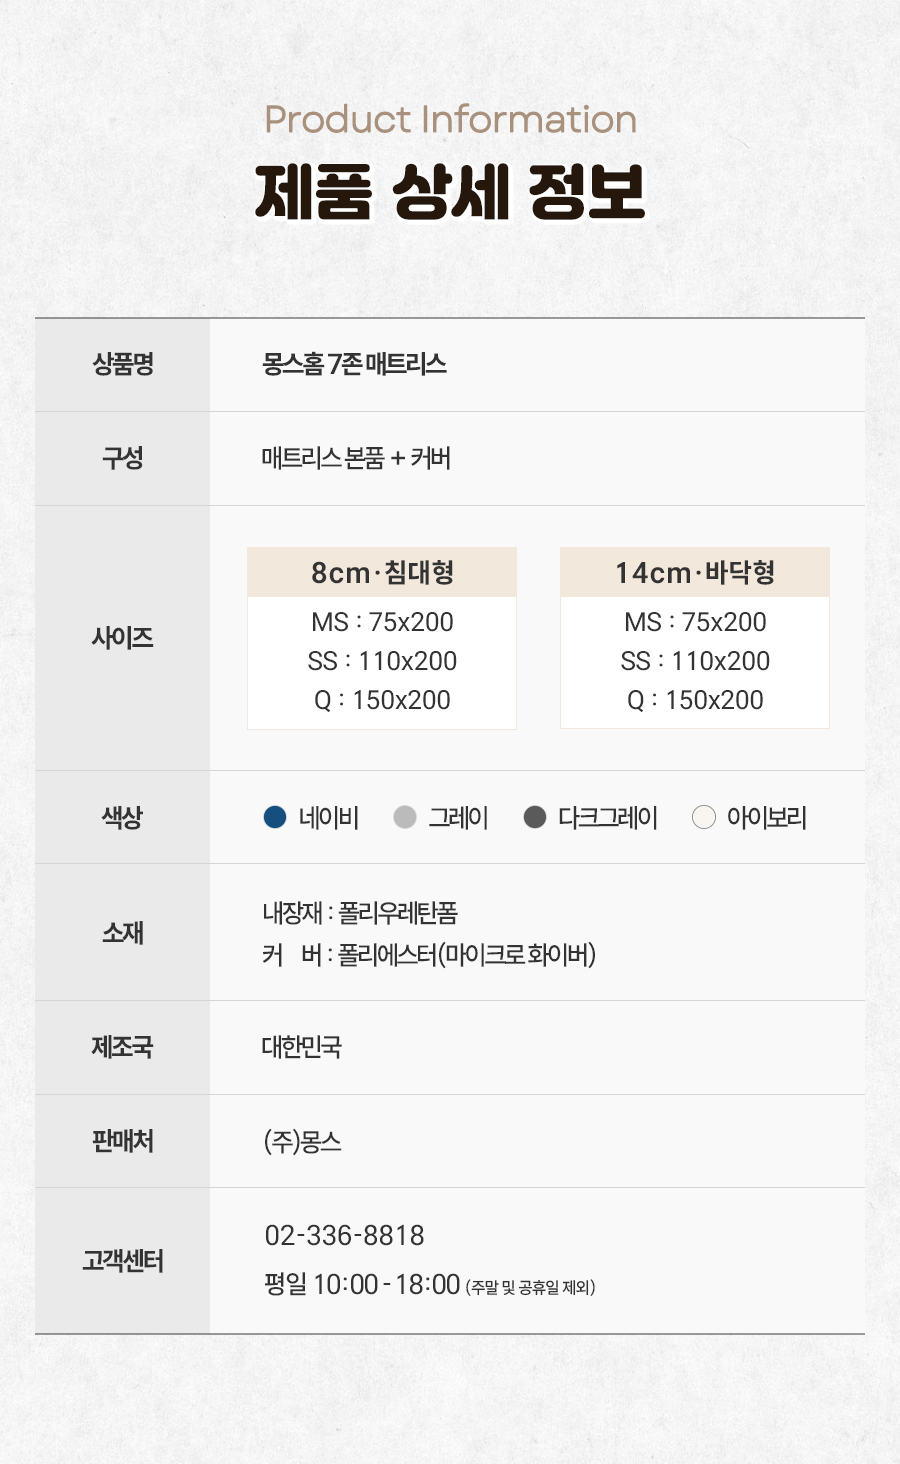Pick the ivory color circle
The width and height of the screenshot is (900, 1464).
tap(704, 817)
